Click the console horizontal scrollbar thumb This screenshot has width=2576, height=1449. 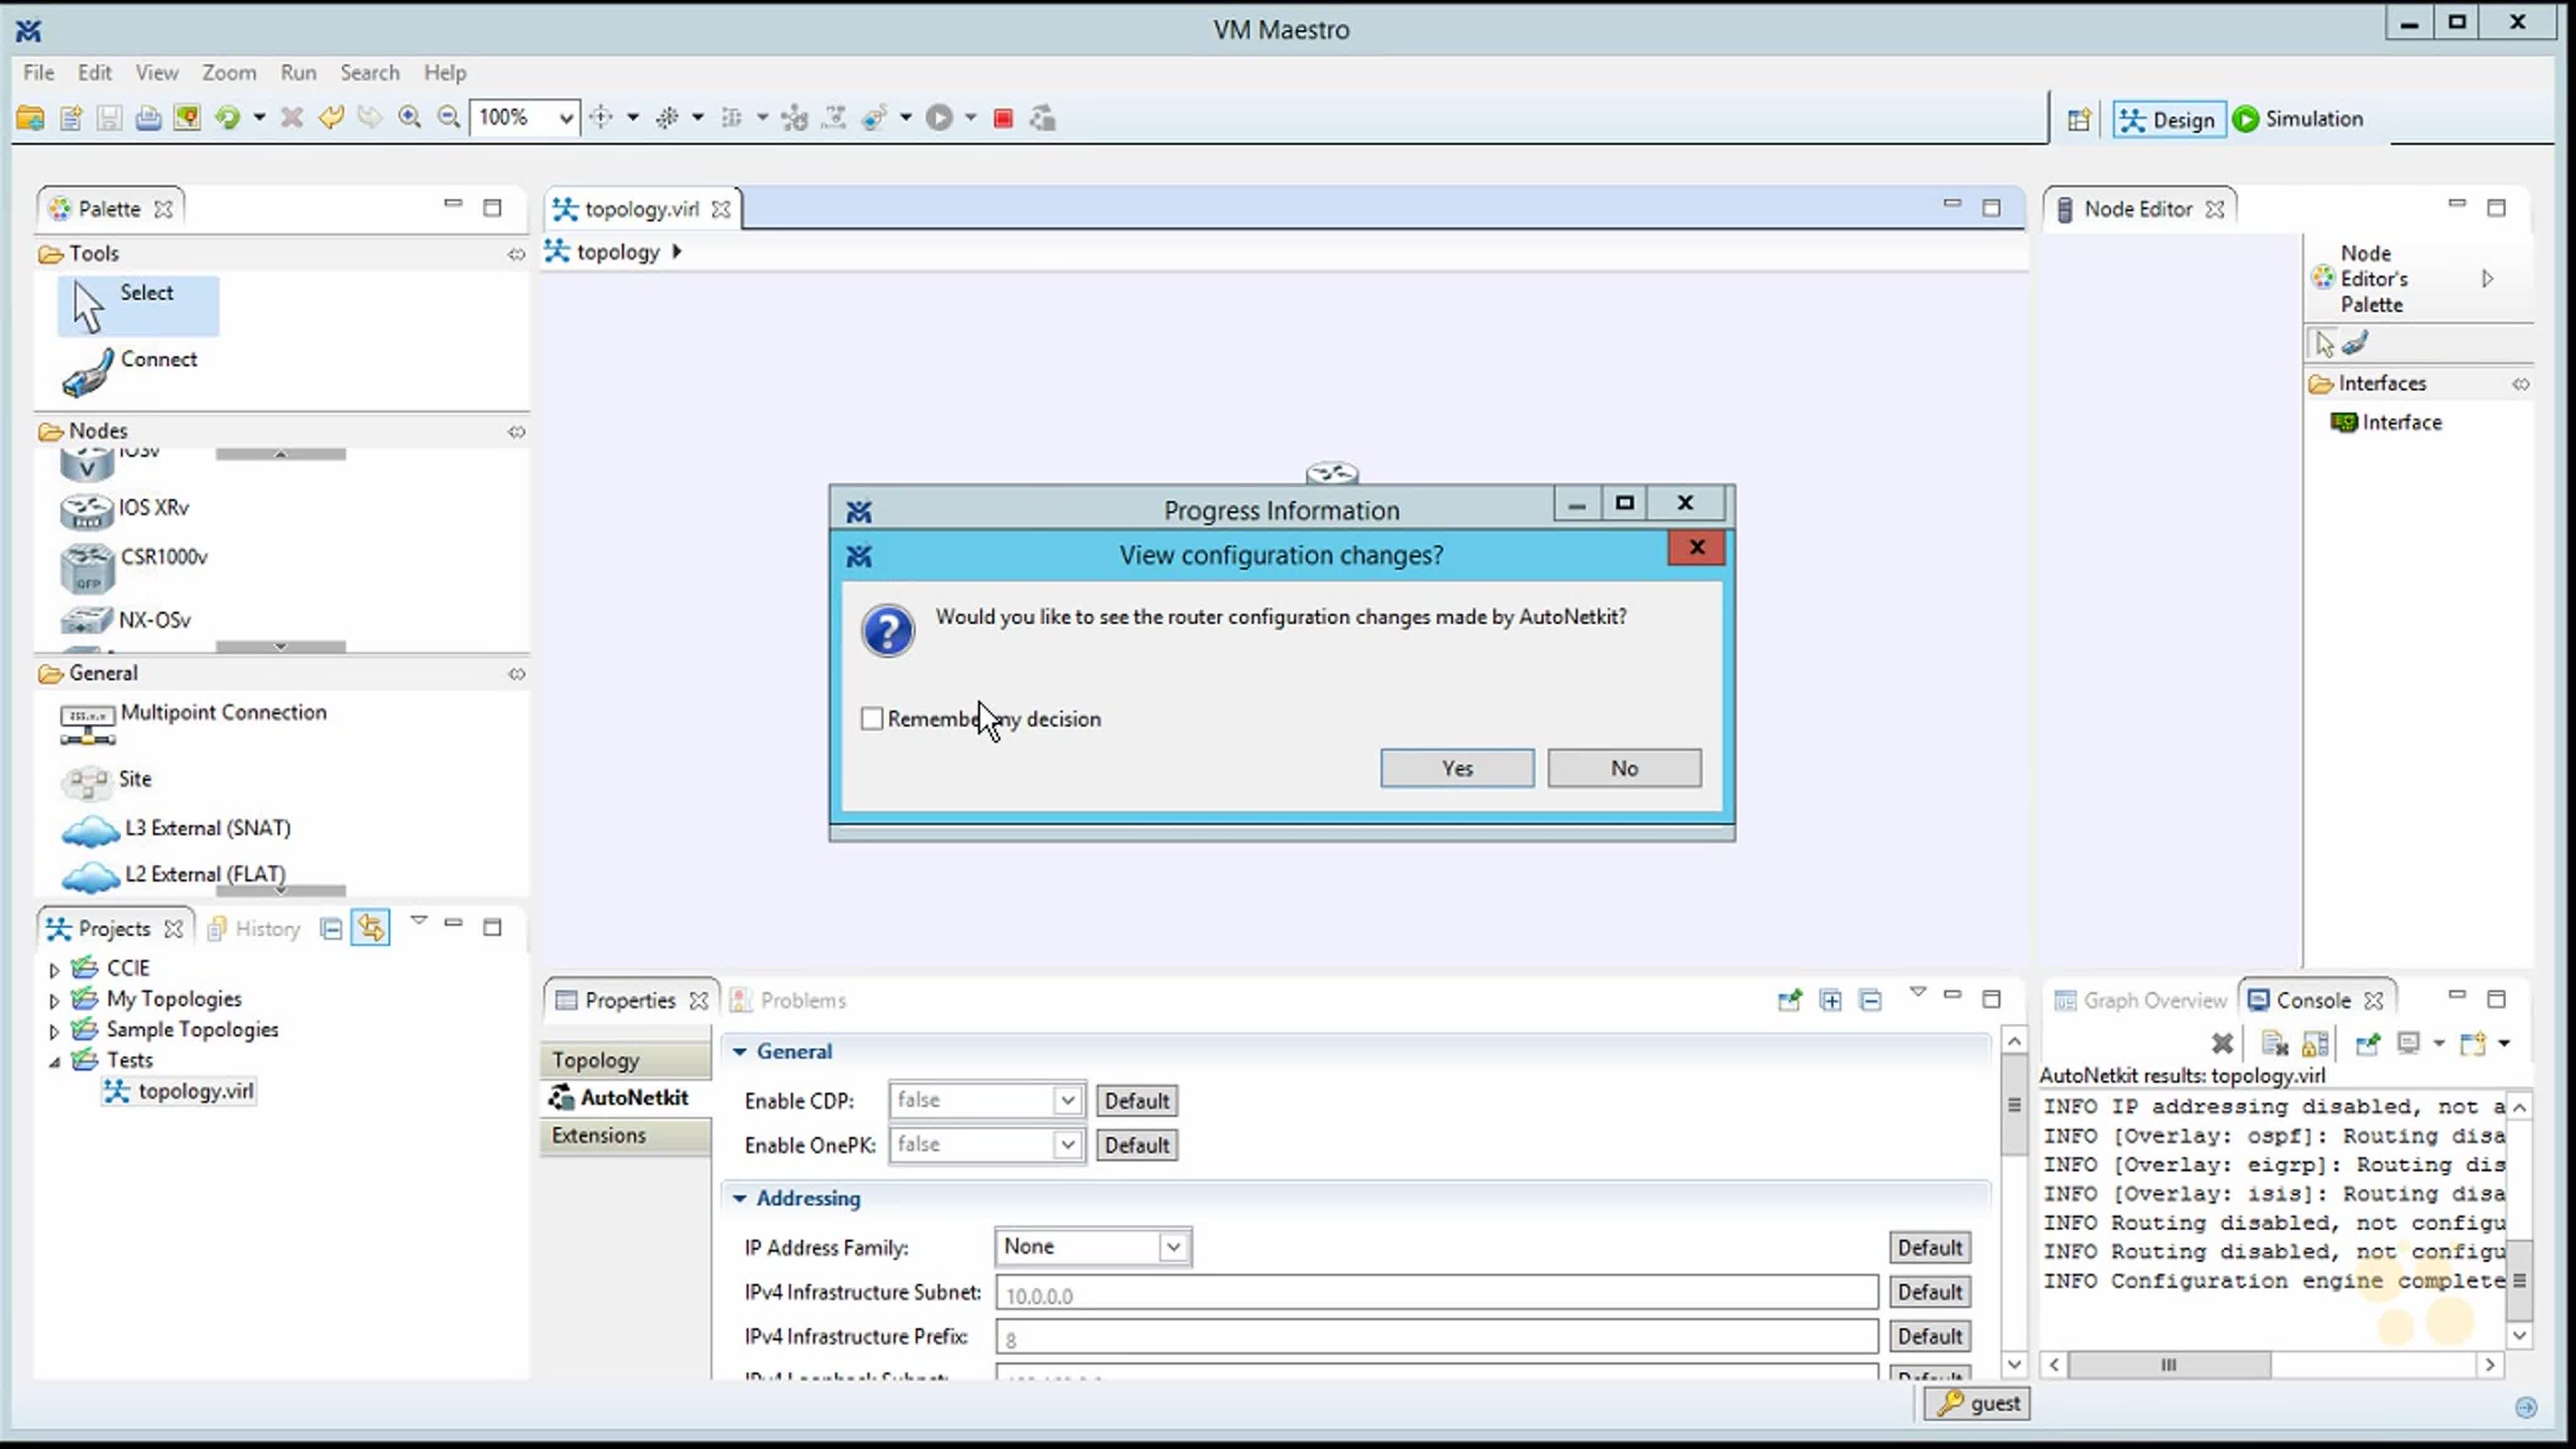pyautogui.click(x=2168, y=1365)
